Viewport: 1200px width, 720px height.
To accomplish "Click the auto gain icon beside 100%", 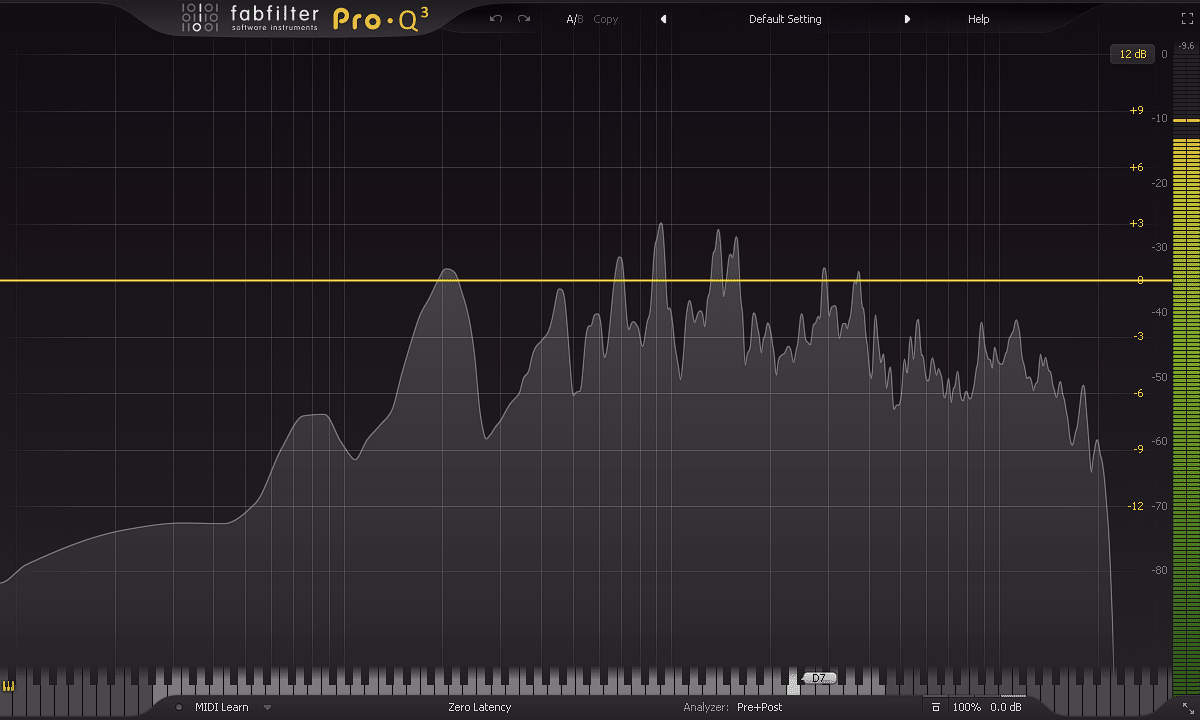I will pos(936,707).
